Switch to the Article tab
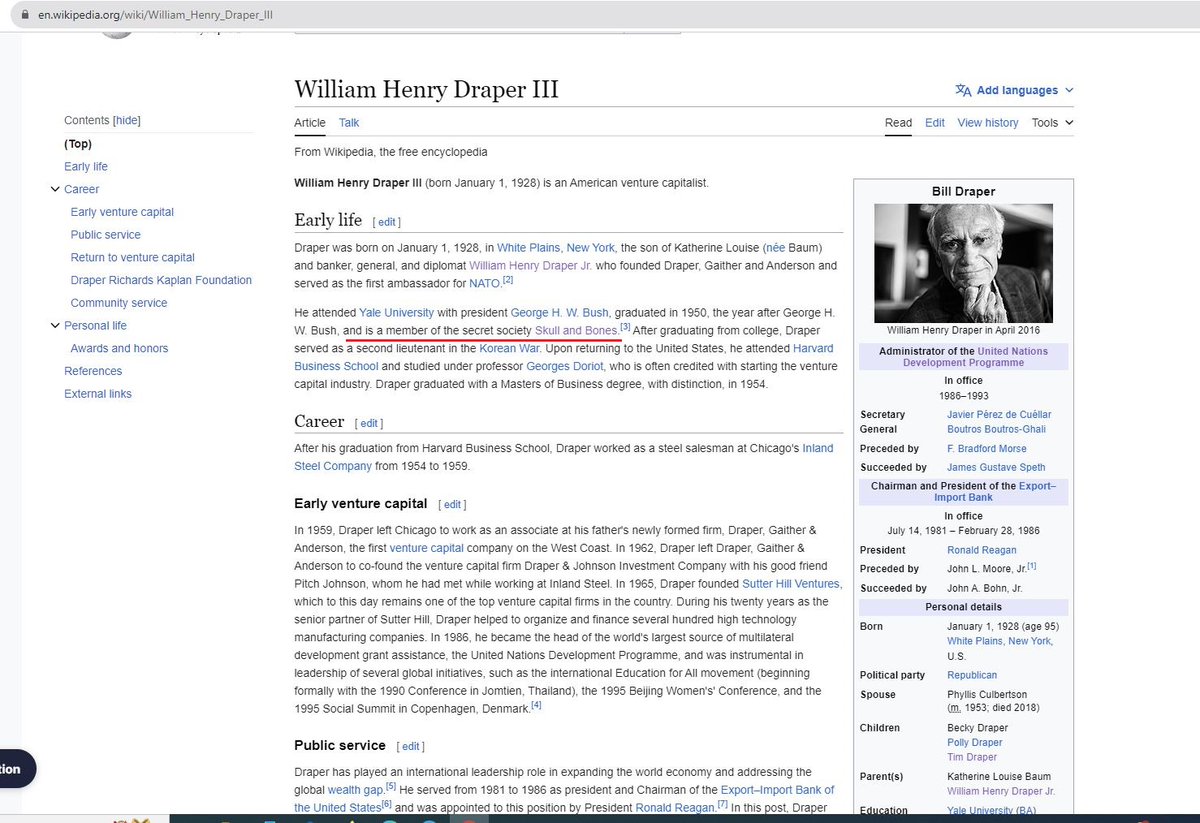Viewport: 1200px width, 823px height. pos(310,123)
